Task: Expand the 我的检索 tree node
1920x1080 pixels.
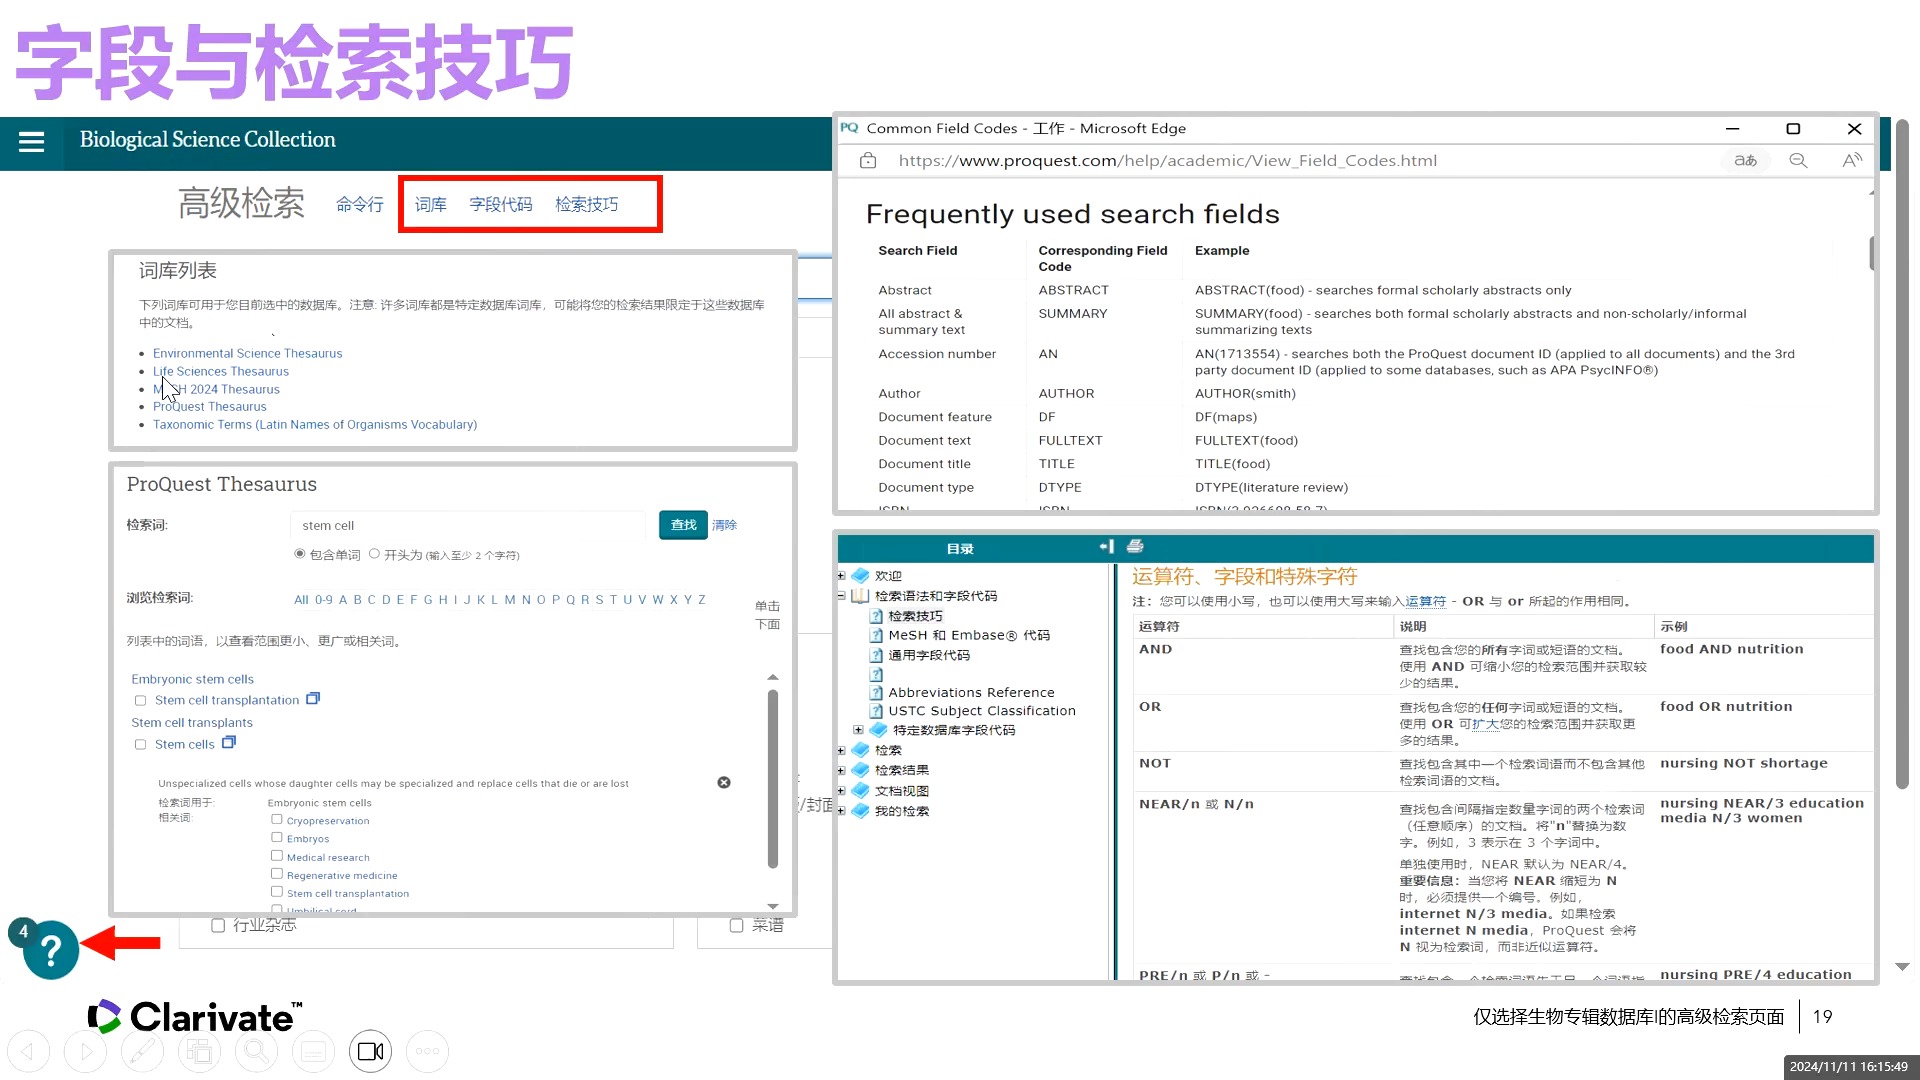Action: [841, 811]
